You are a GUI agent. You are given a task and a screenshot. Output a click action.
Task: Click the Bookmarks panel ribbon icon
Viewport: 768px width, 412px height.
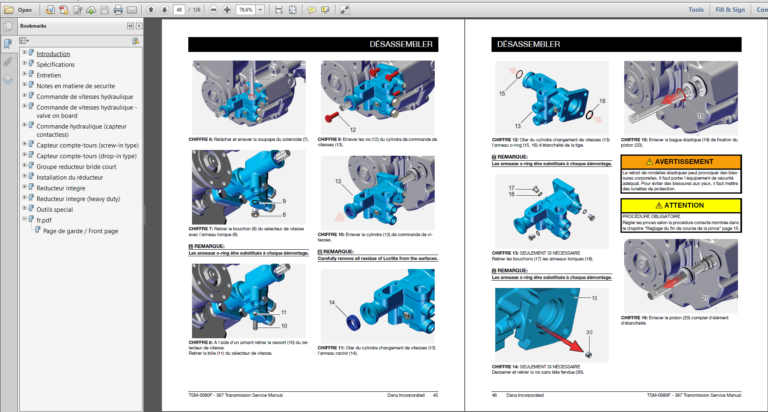(8, 44)
